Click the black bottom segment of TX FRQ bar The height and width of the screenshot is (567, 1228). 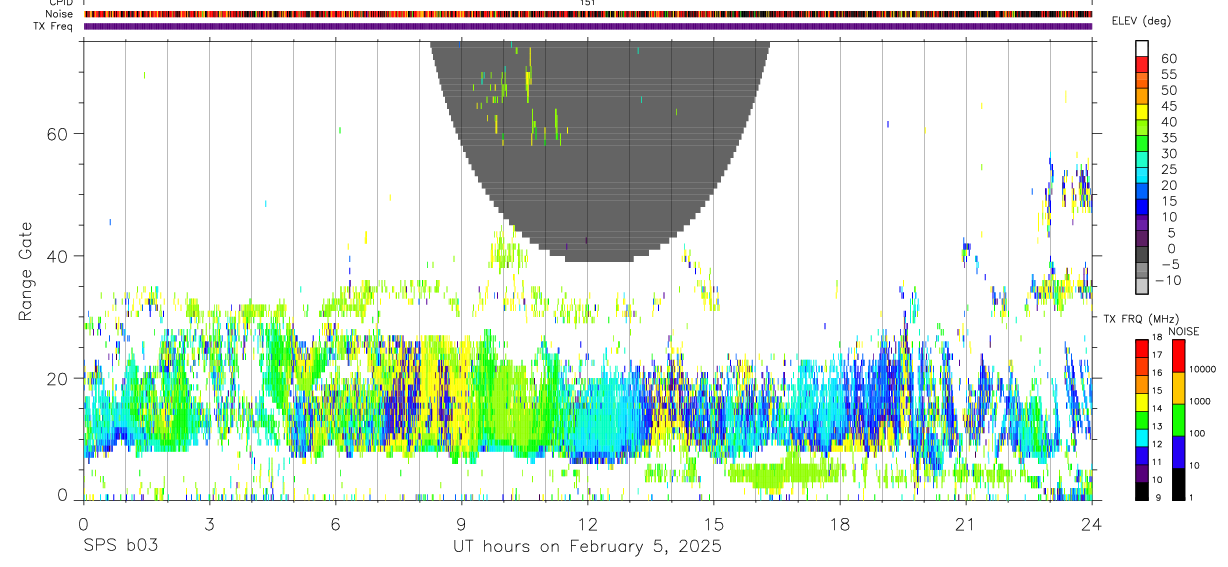(1141, 491)
